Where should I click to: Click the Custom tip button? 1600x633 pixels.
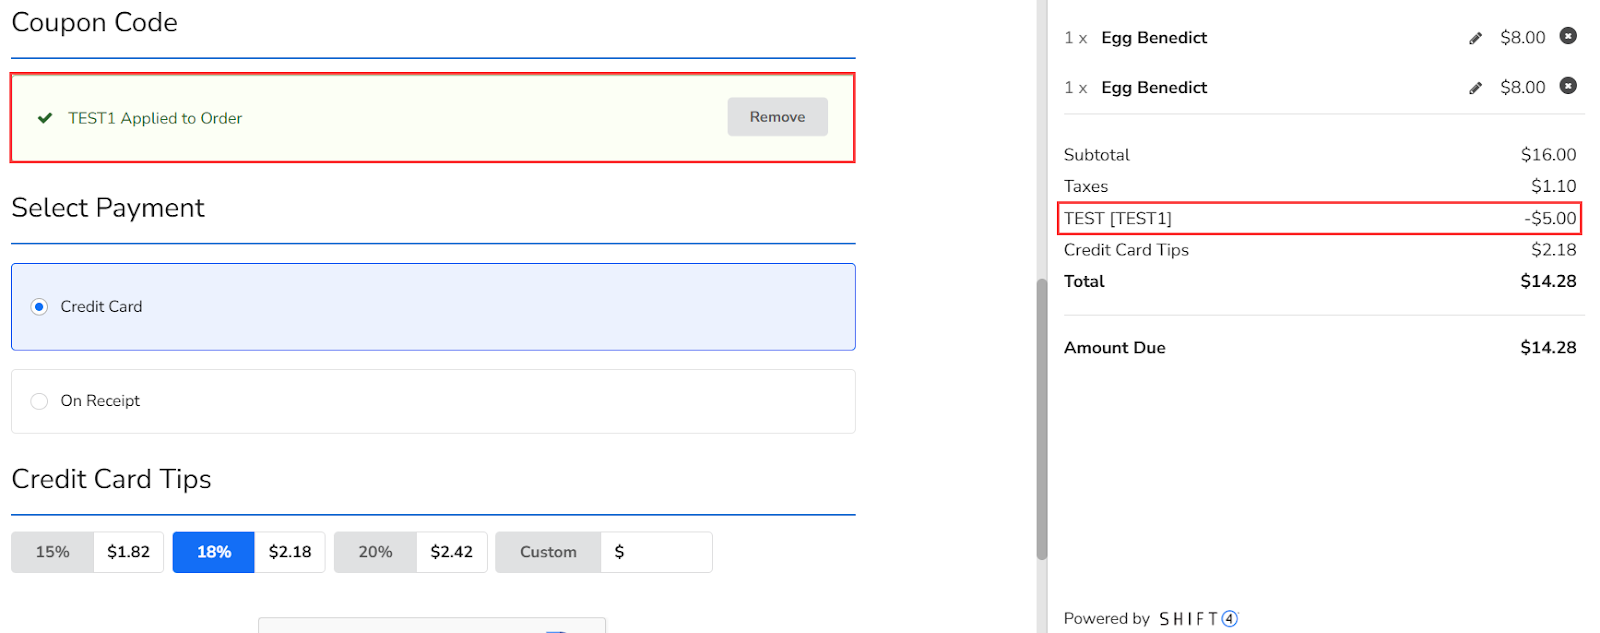point(548,552)
